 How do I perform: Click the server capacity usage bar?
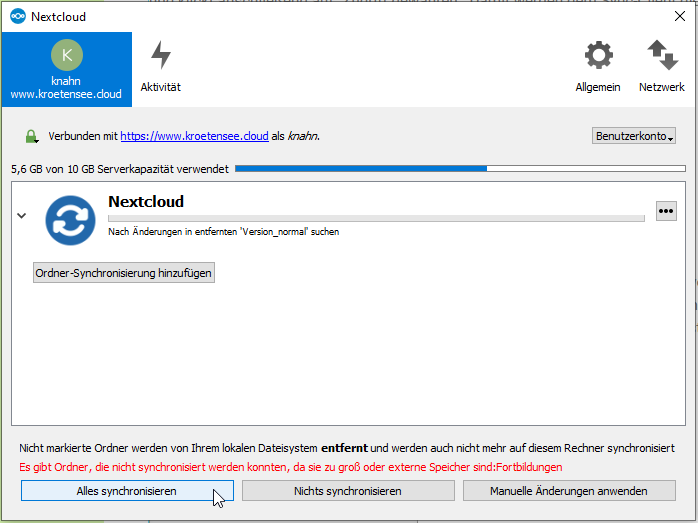tap(460, 169)
